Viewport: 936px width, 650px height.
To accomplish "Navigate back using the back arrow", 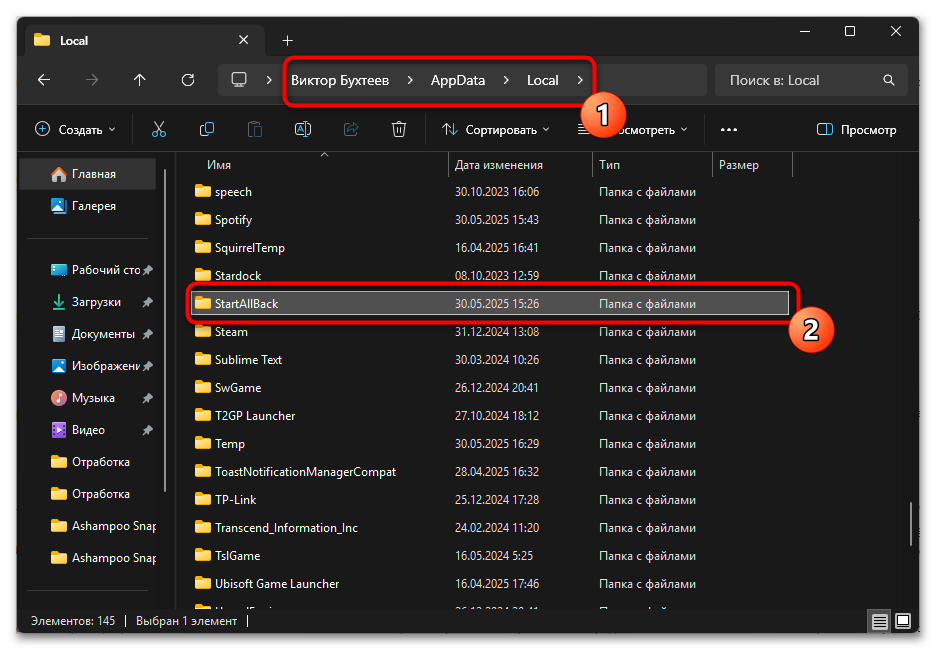I will click(45, 80).
